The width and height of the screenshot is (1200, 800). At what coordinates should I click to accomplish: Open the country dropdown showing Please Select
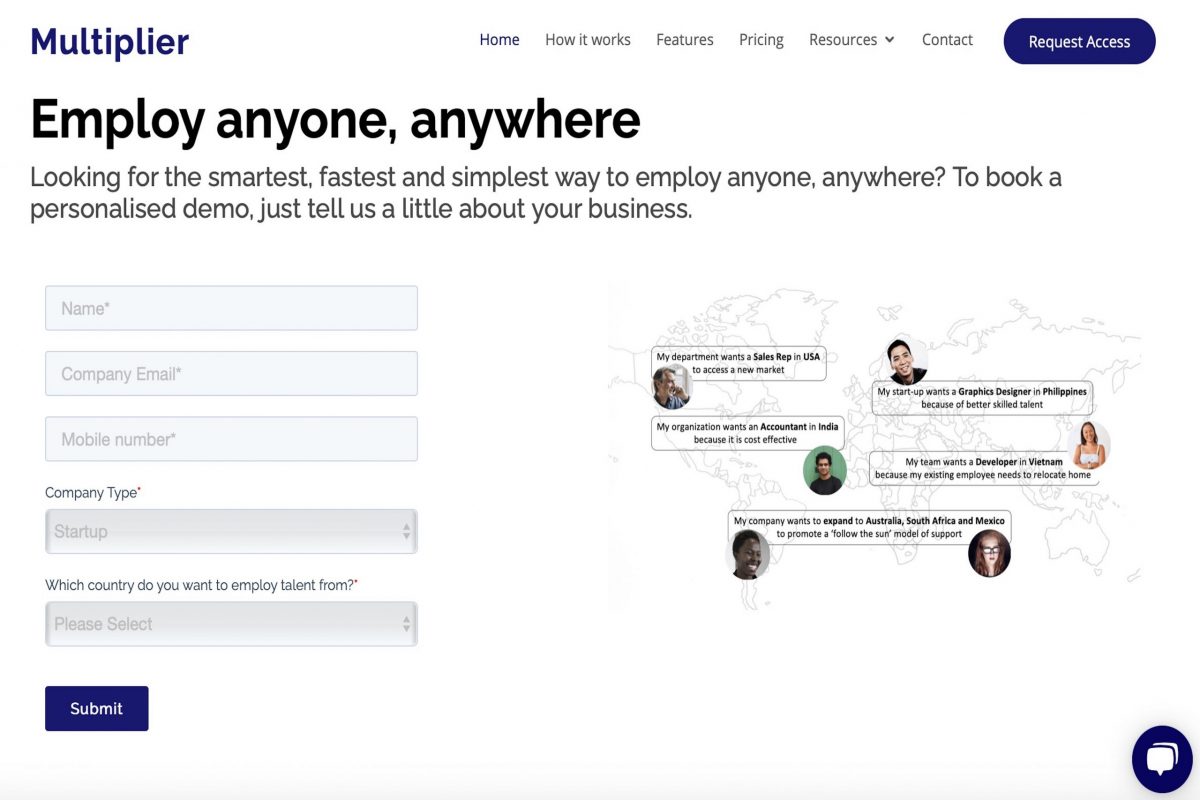pos(231,624)
